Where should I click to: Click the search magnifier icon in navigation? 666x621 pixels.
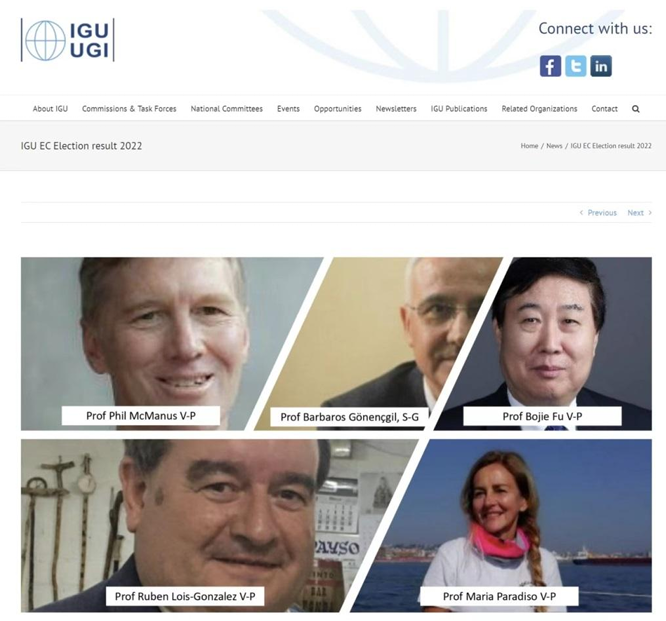pyautogui.click(x=635, y=109)
